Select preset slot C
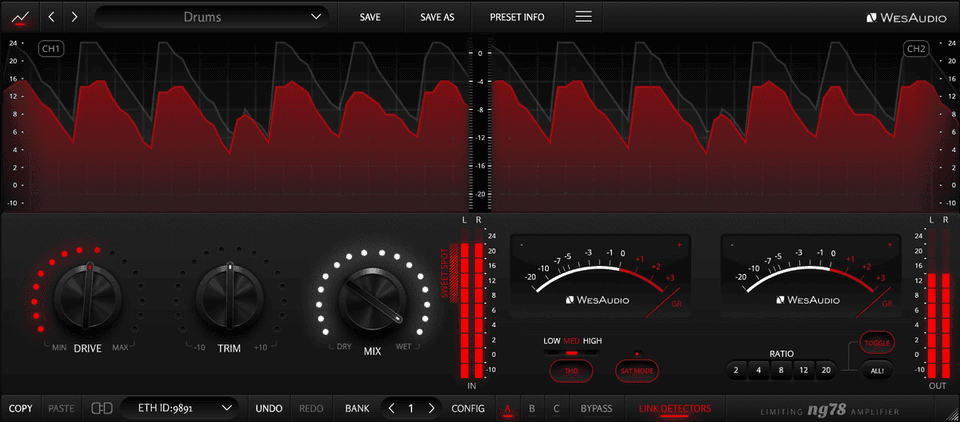Image resolution: width=960 pixels, height=422 pixels. pos(556,409)
